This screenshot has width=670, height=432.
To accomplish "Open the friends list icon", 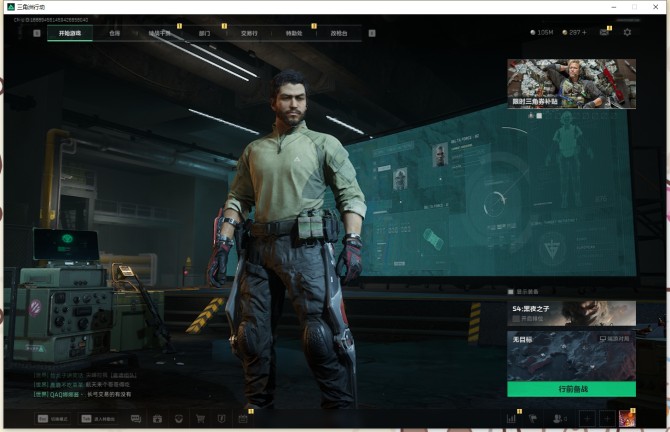I will pyautogui.click(x=560, y=419).
